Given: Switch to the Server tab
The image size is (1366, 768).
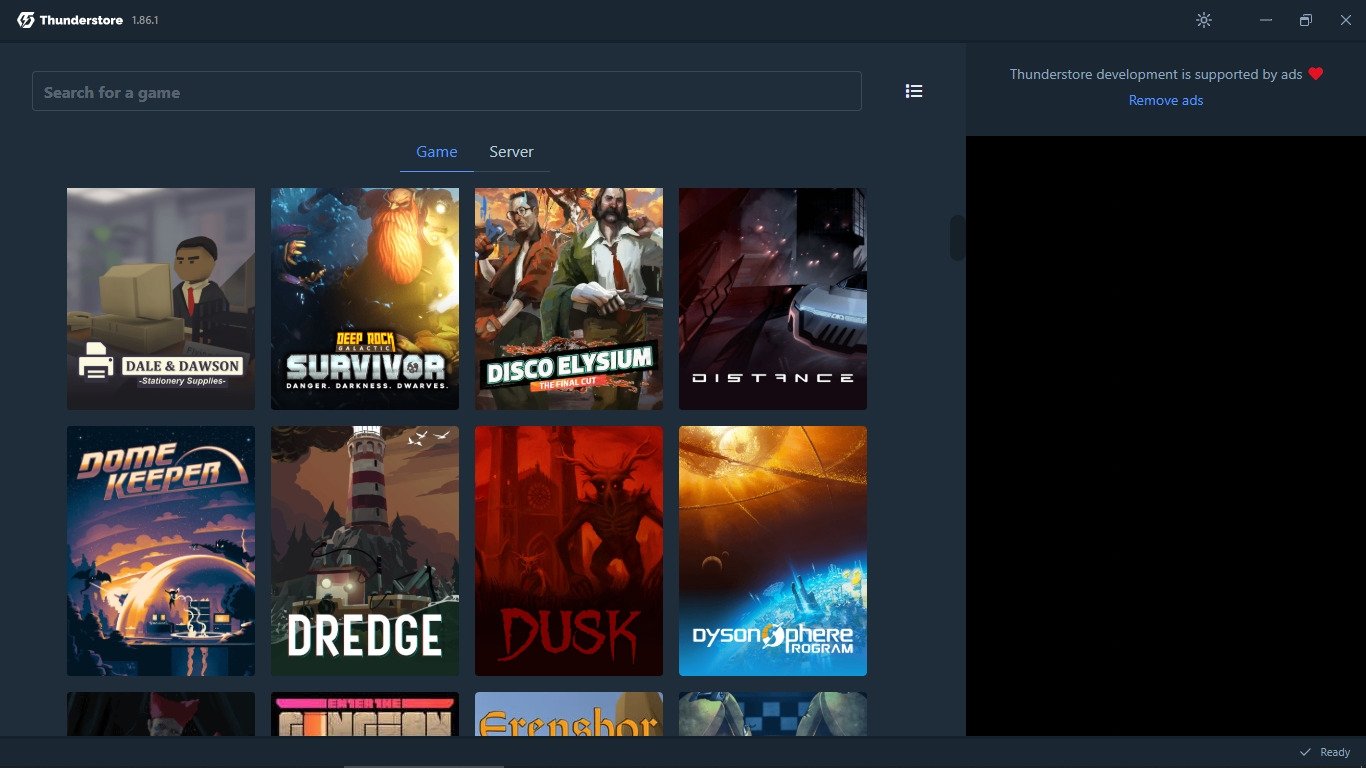Looking at the screenshot, I should point(511,152).
